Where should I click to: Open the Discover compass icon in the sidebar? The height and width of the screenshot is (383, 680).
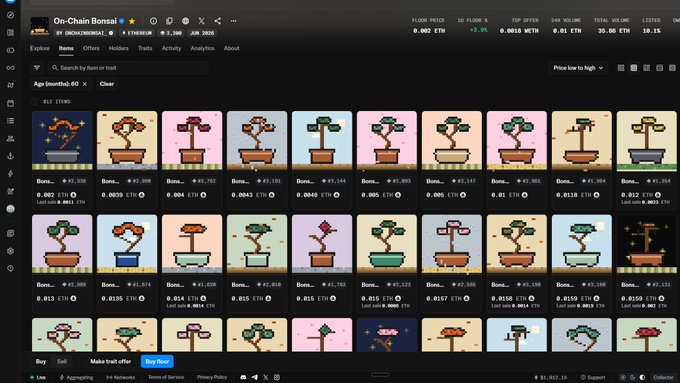(10, 15)
